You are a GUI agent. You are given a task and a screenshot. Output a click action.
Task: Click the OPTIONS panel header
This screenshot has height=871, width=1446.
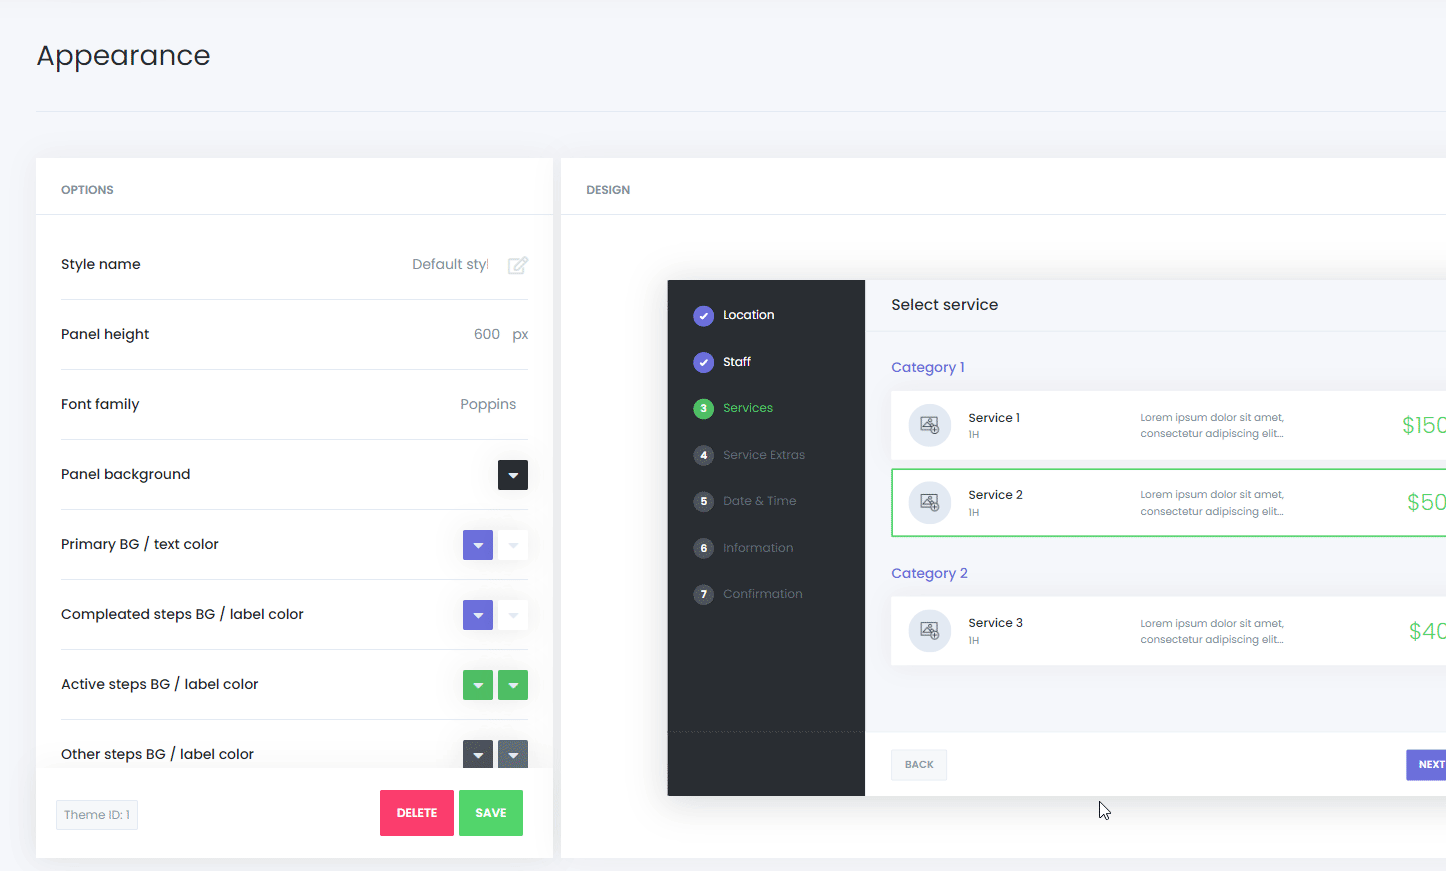pos(87,190)
